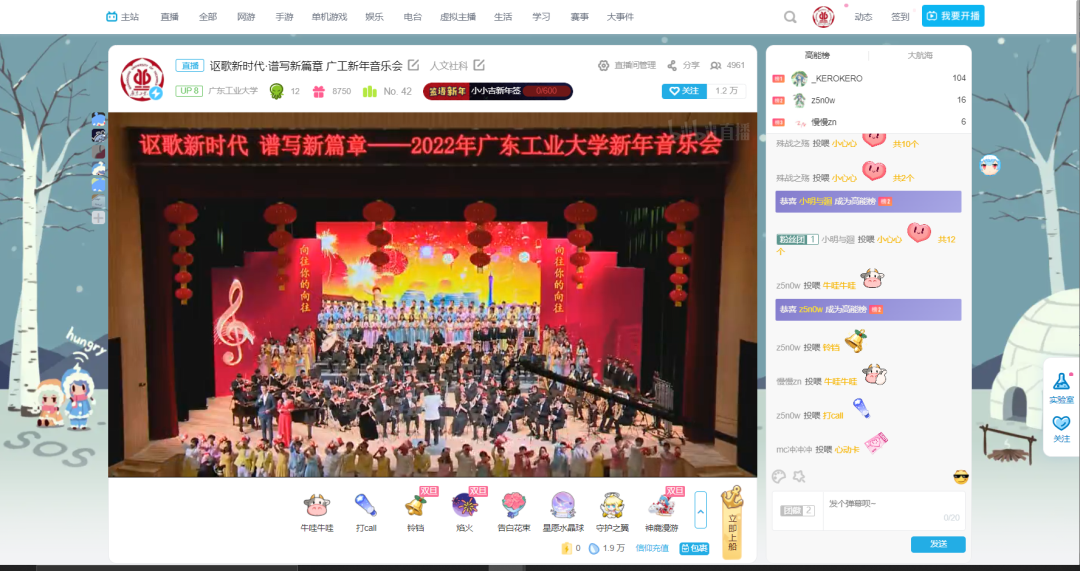Send the 神鹿漫游 gift
The image size is (1080, 571).
pos(661,512)
